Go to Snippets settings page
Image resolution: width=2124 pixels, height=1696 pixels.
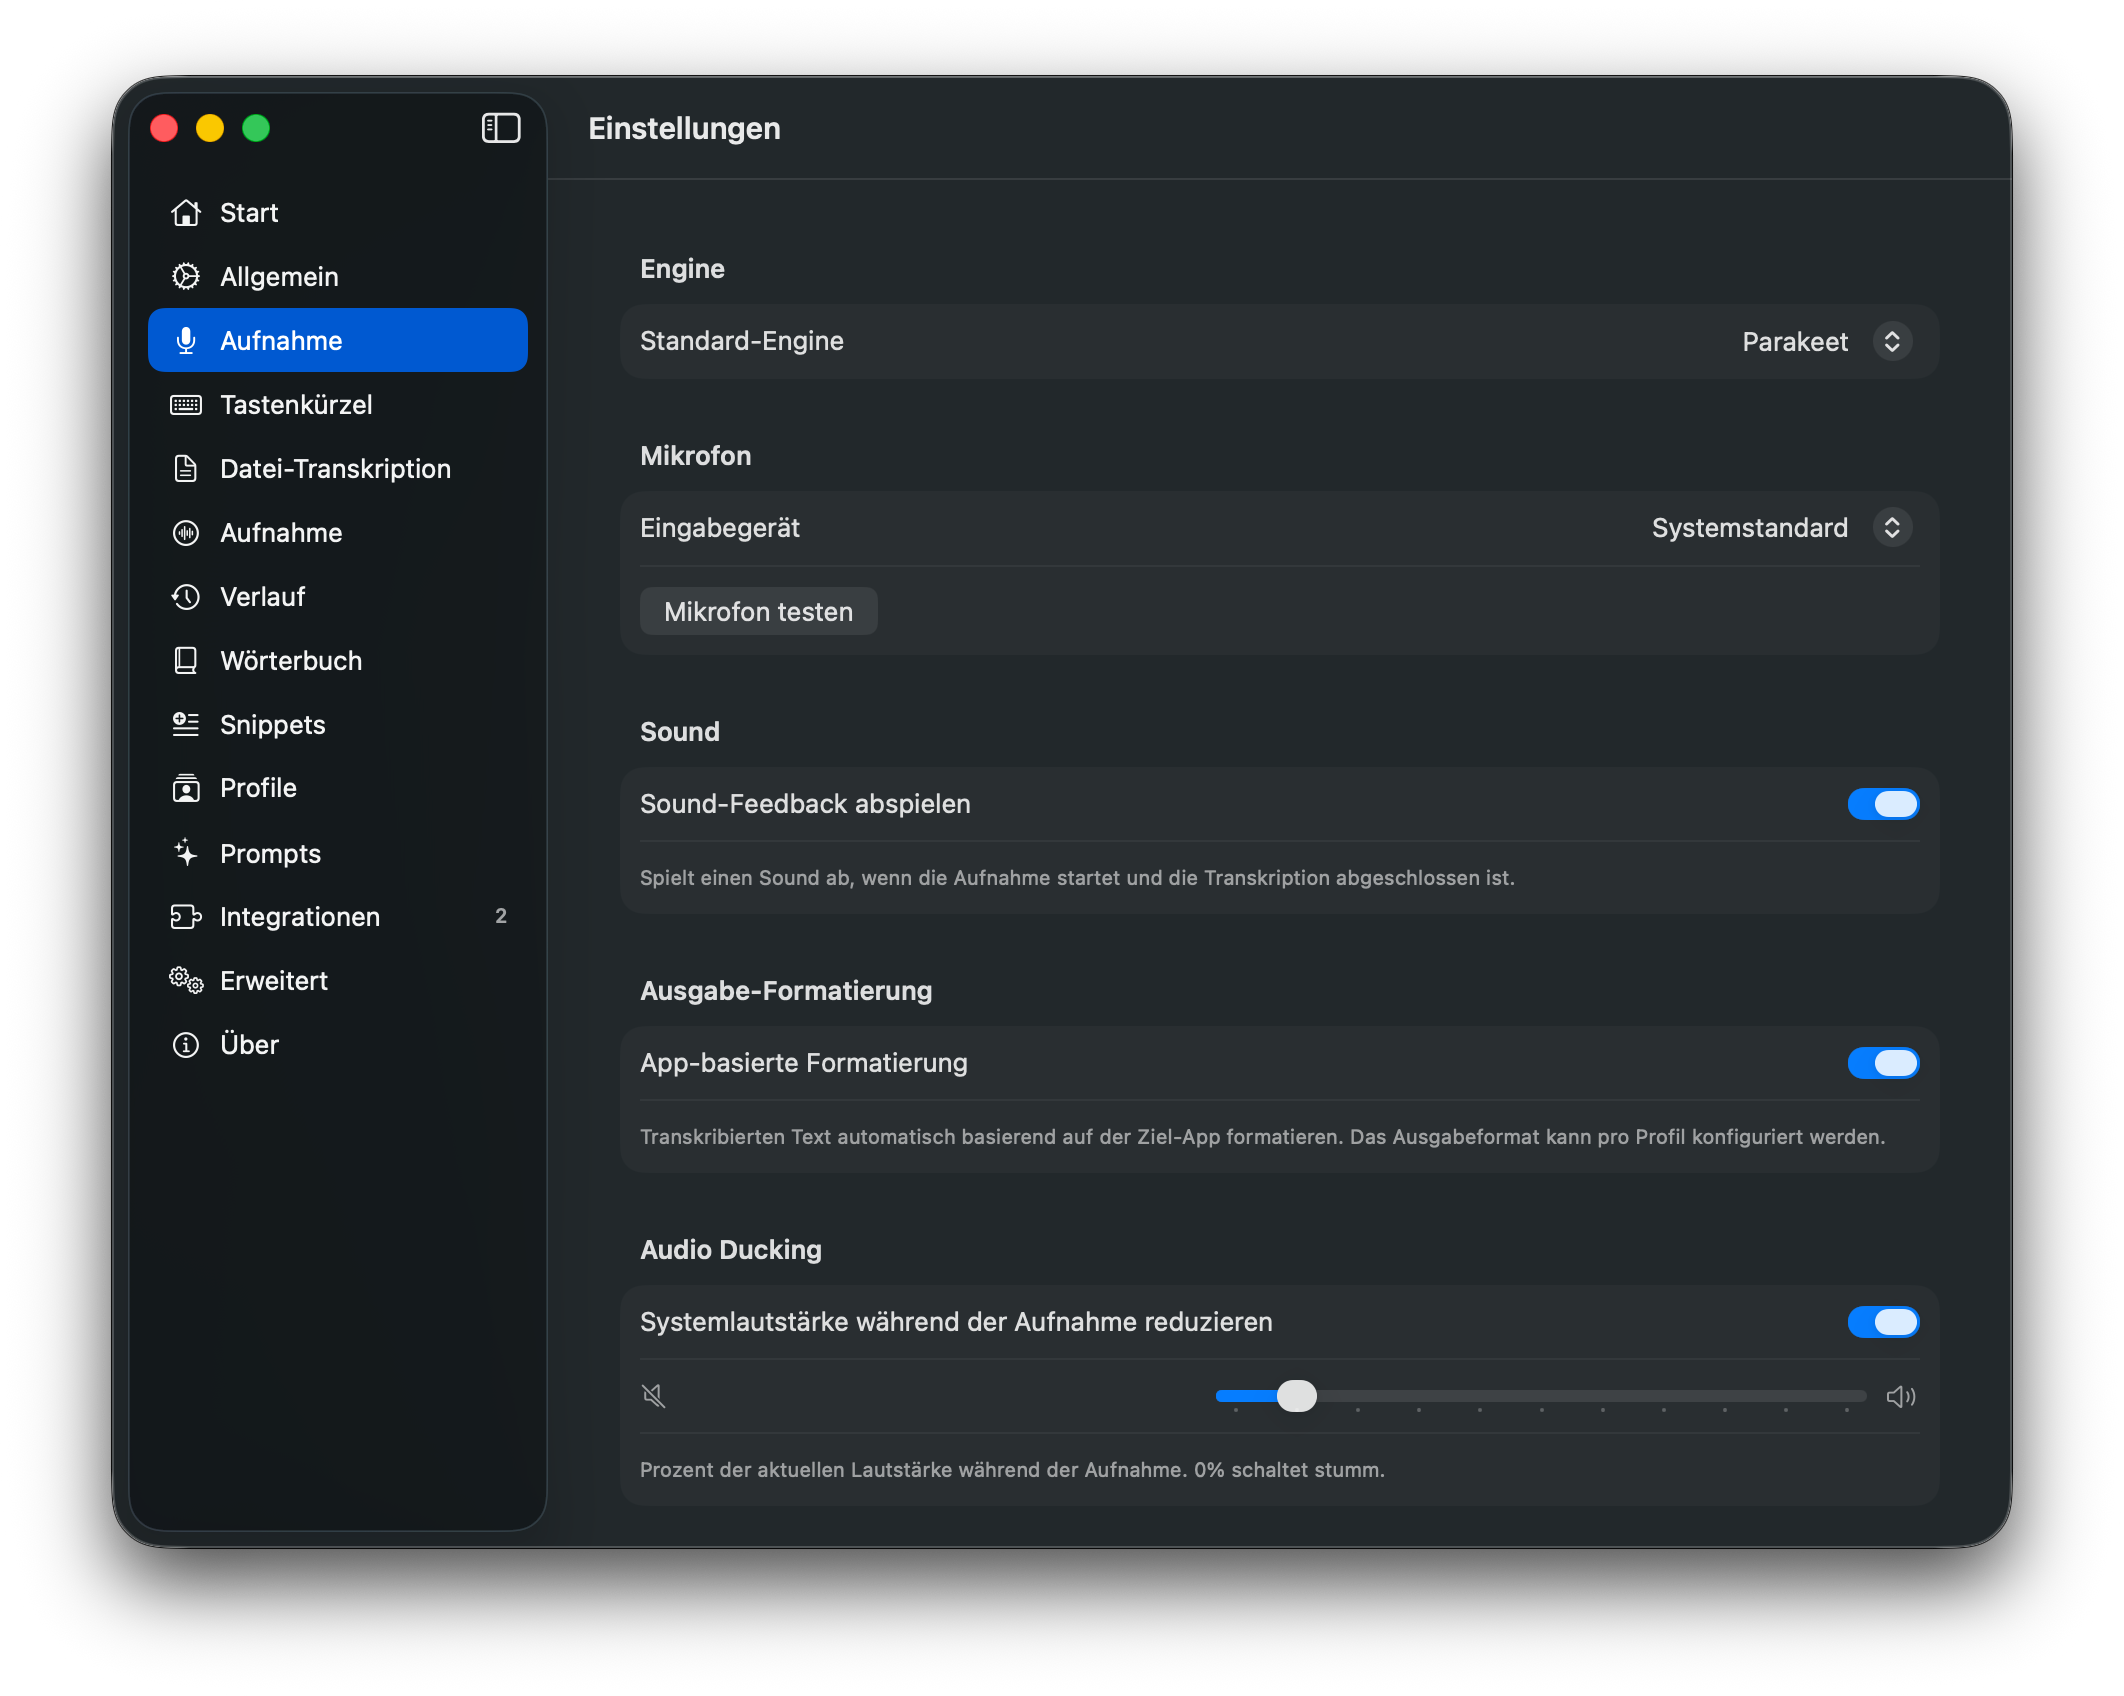point(273,725)
